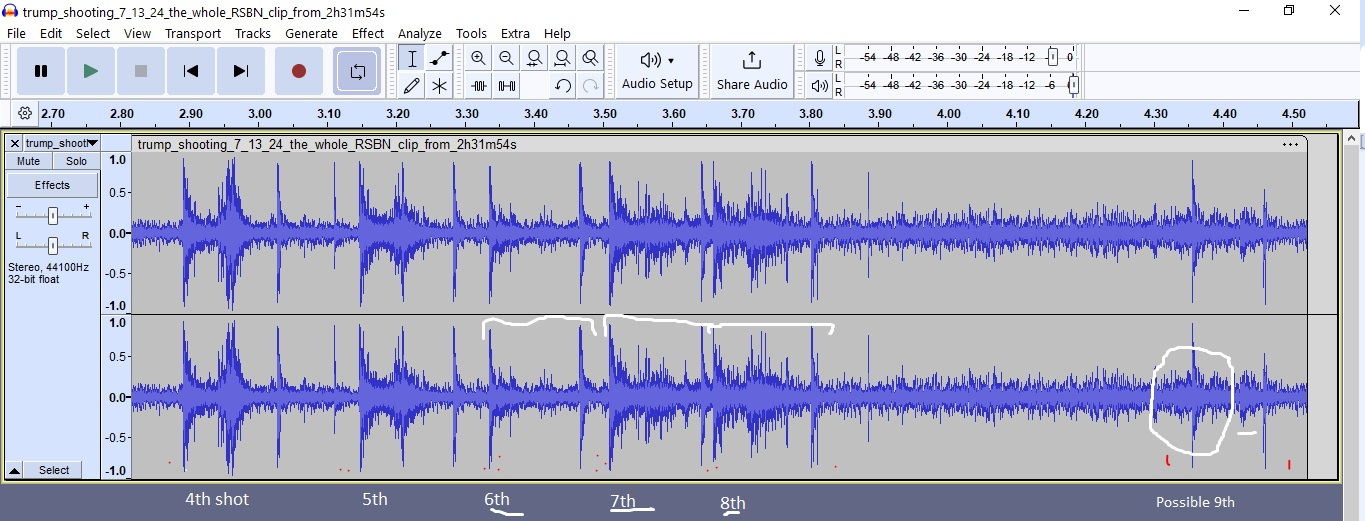Viewport: 1365px width, 521px height.
Task: Open timeline options gear icon
Action: [25, 113]
